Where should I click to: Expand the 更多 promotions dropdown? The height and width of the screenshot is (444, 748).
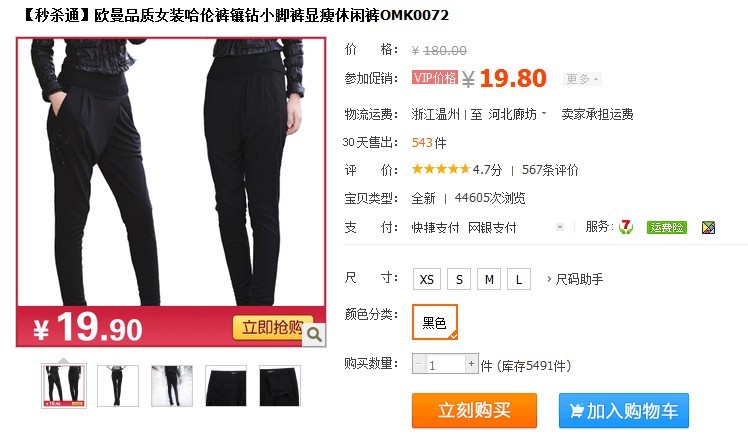point(582,79)
